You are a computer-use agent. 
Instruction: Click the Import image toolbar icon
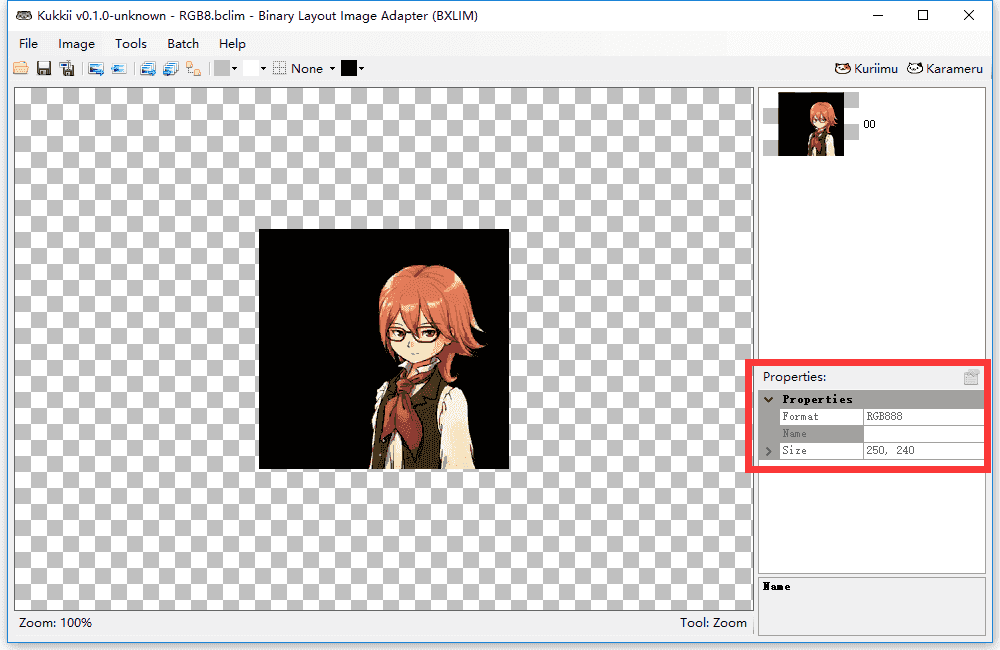119,68
